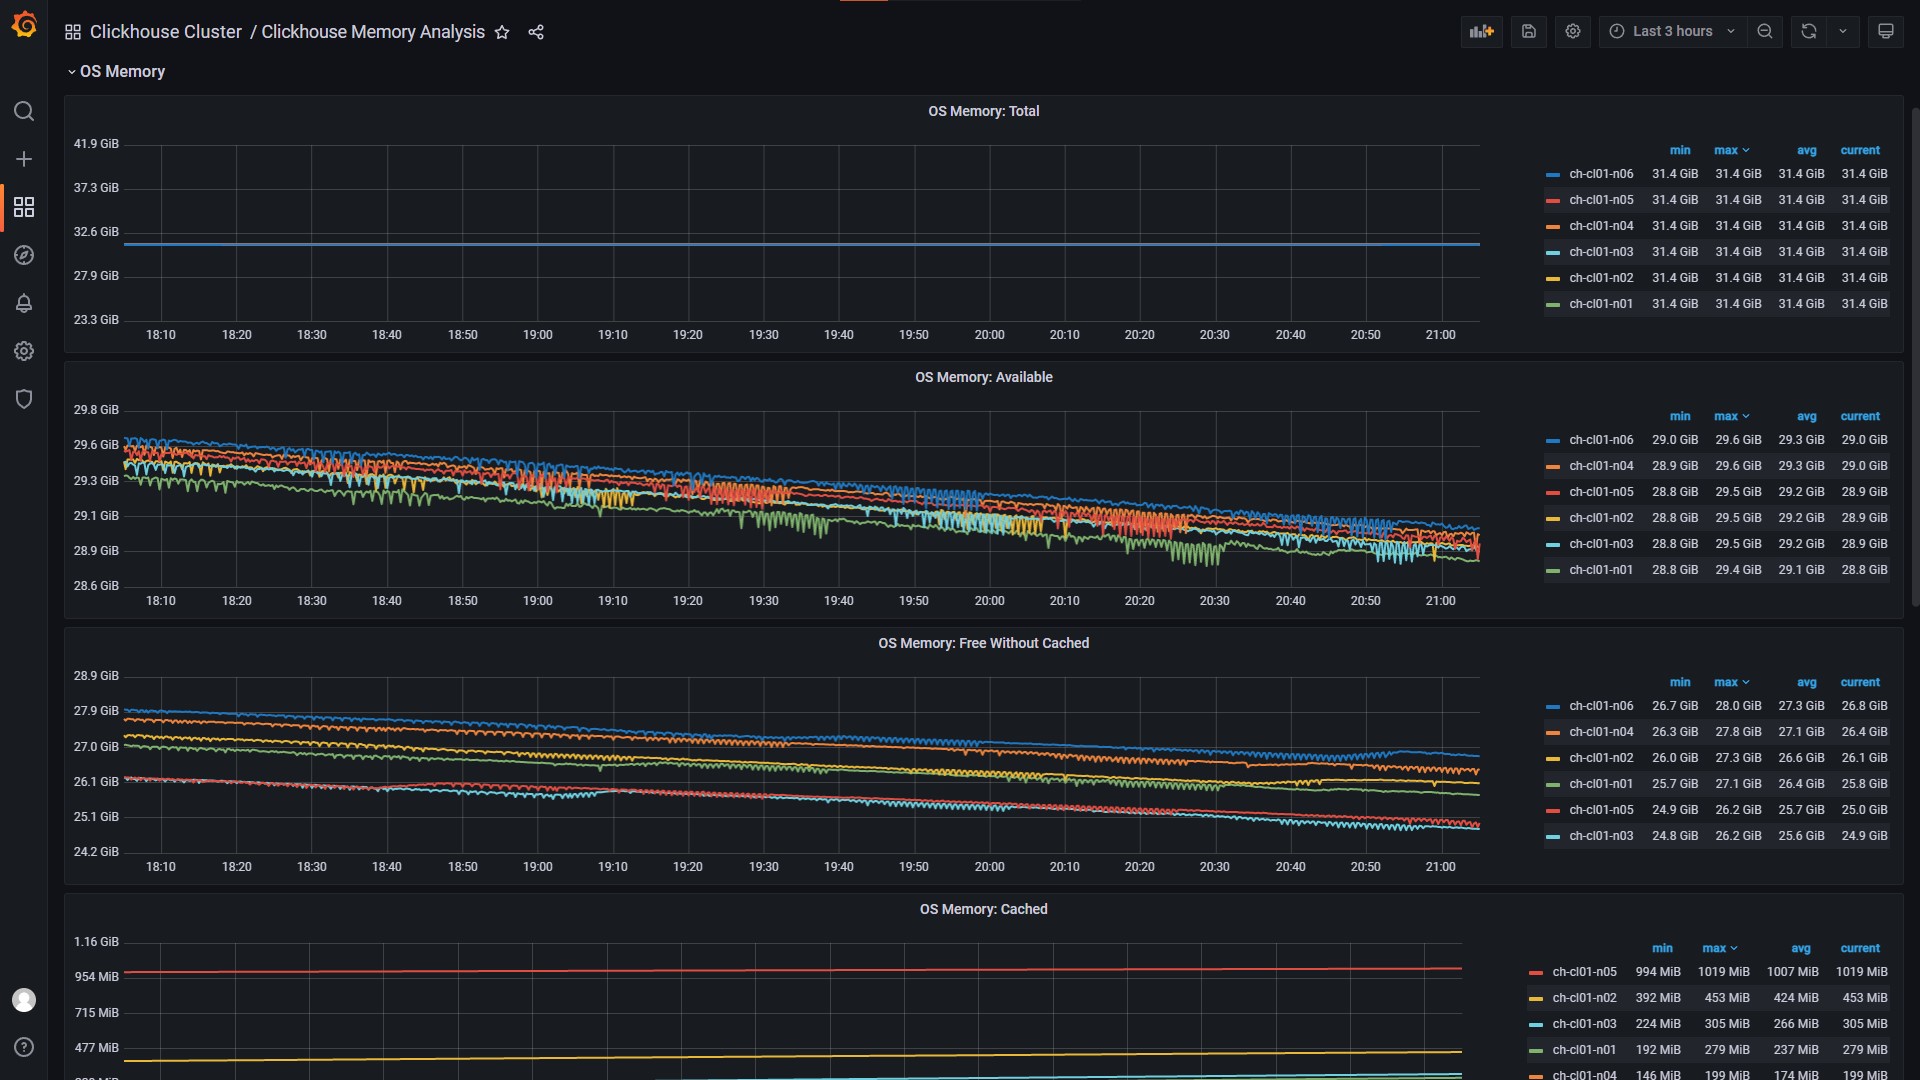Toggle ch-cl01-n05 series in Cached legend

[1584, 972]
